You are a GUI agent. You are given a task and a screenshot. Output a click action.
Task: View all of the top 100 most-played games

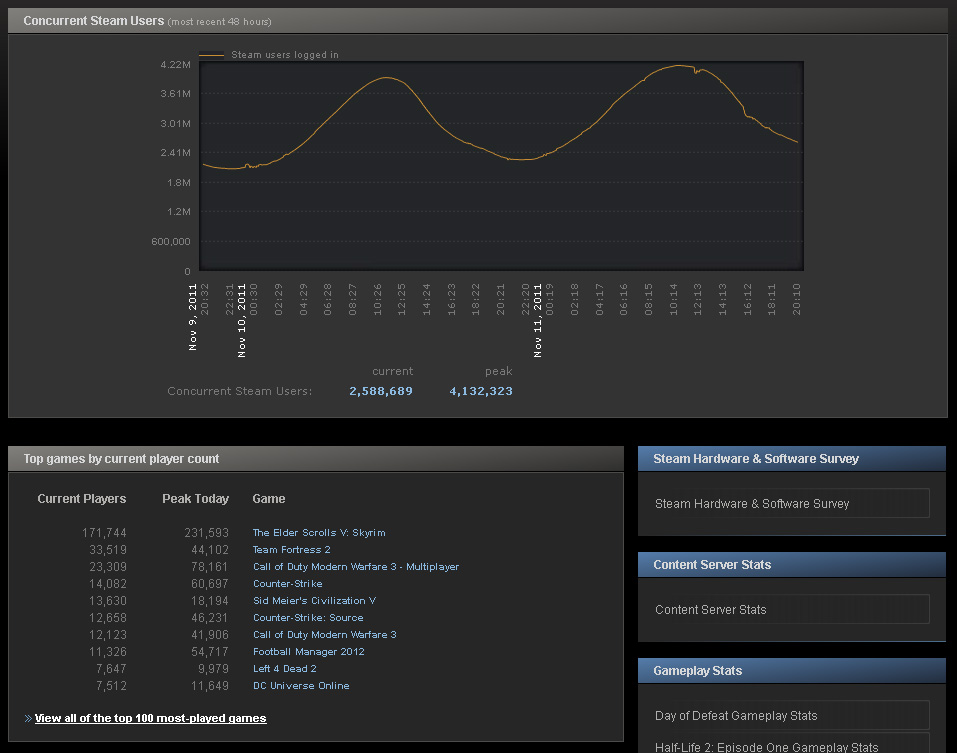click(x=150, y=718)
